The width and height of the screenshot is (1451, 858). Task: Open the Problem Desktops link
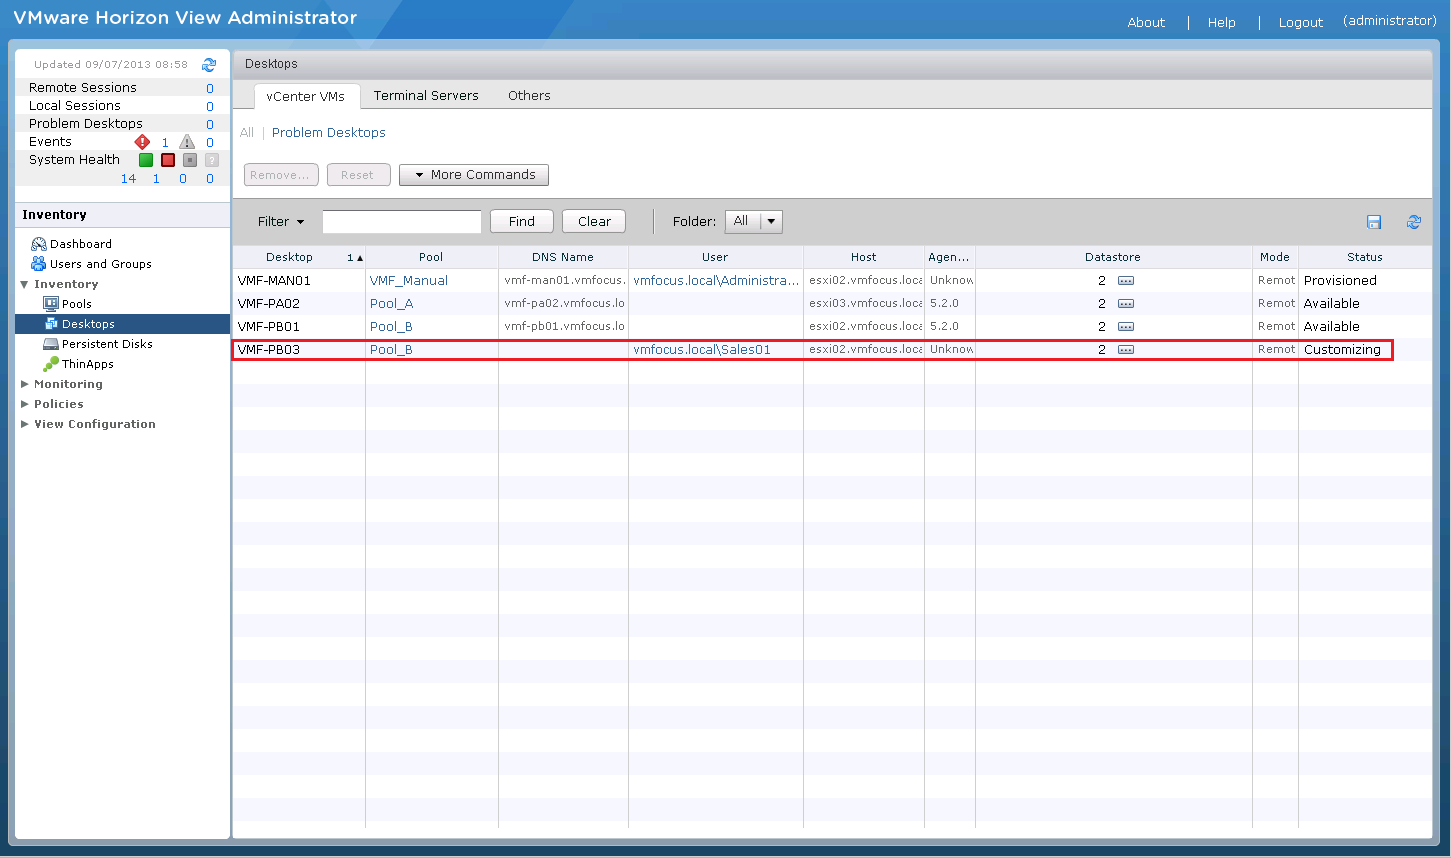[x=328, y=133]
